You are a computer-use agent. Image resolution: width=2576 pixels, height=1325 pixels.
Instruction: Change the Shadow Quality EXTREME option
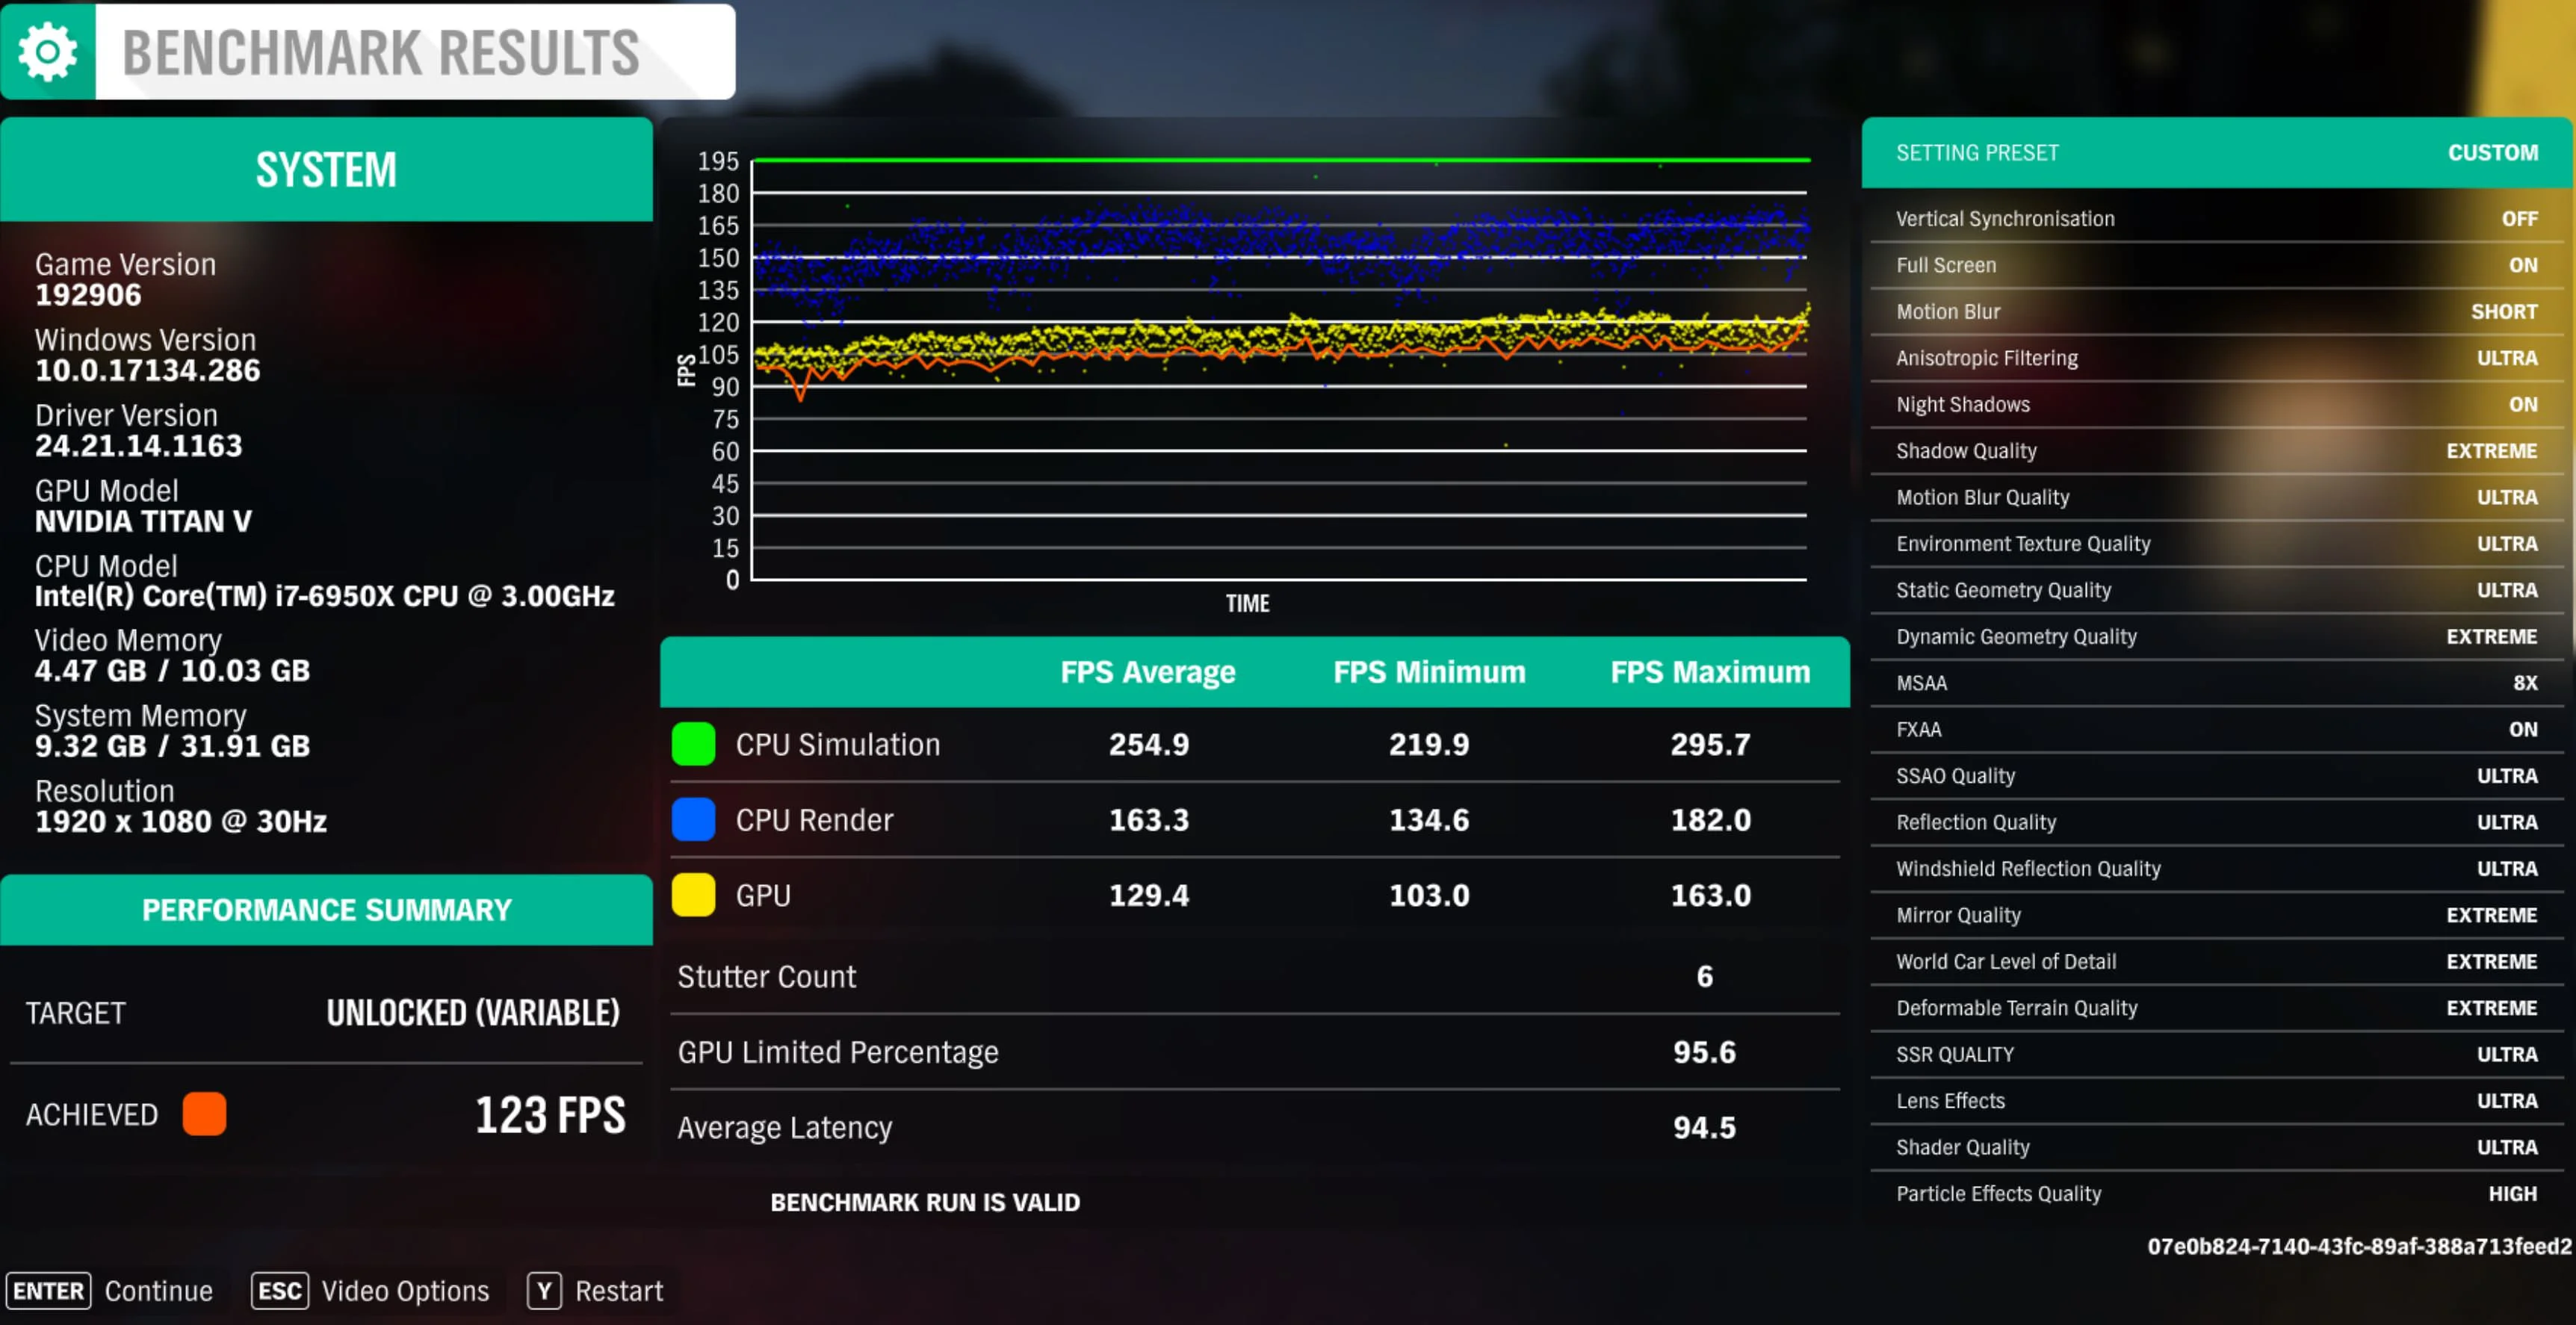[x=2491, y=451]
